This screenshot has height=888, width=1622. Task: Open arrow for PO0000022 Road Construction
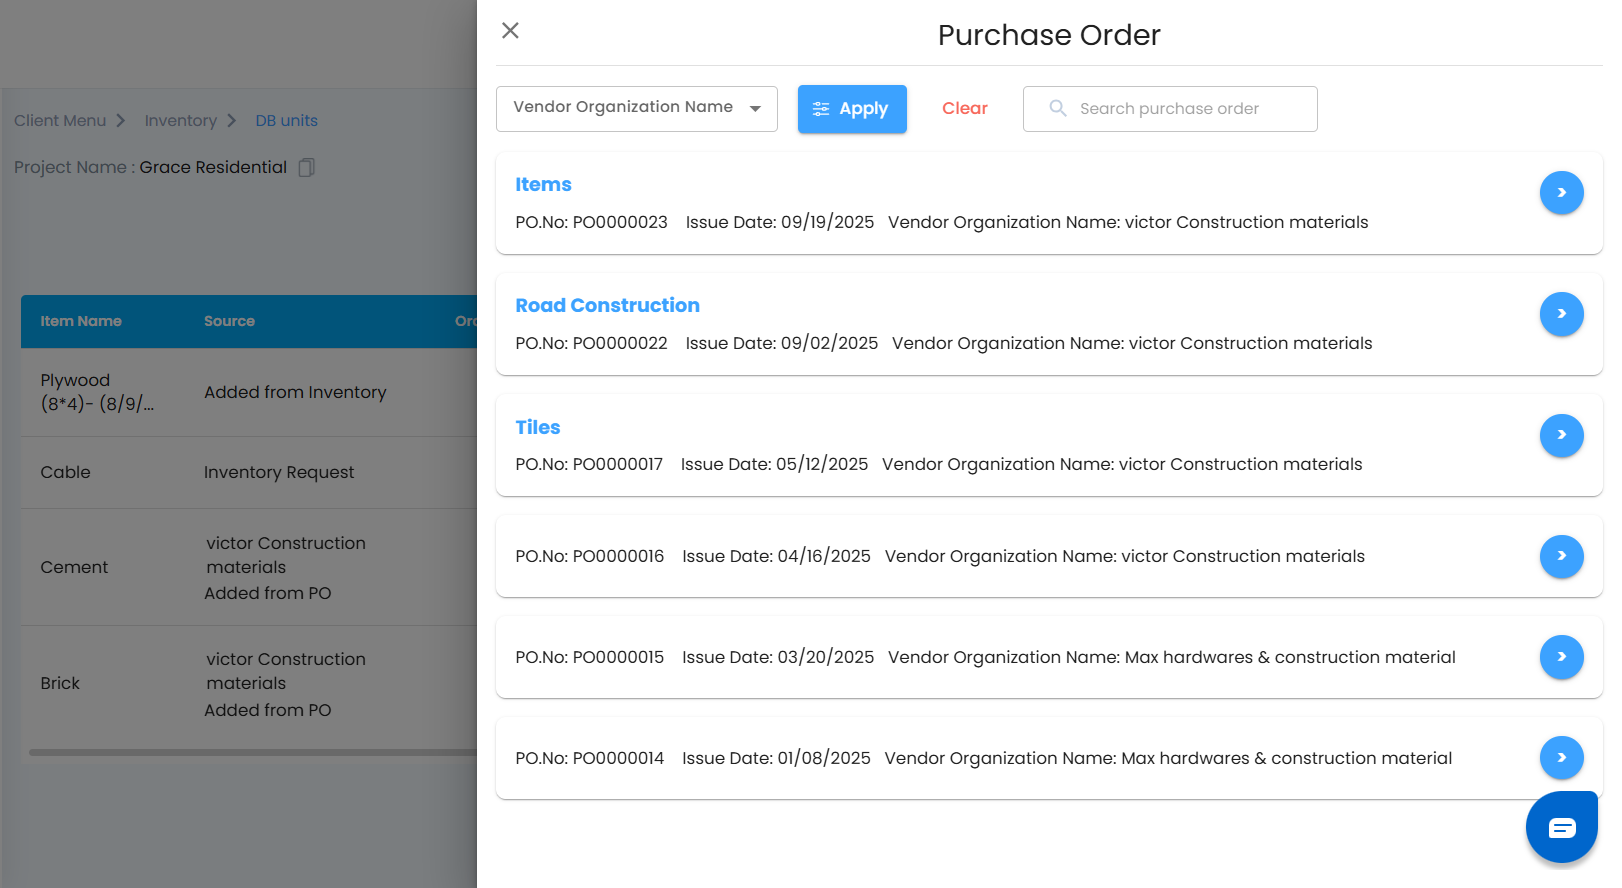(1560, 314)
